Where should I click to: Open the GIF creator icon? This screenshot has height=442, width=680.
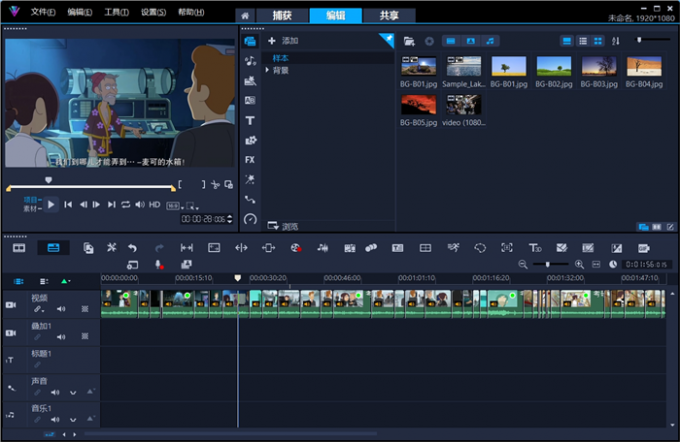(x=644, y=248)
